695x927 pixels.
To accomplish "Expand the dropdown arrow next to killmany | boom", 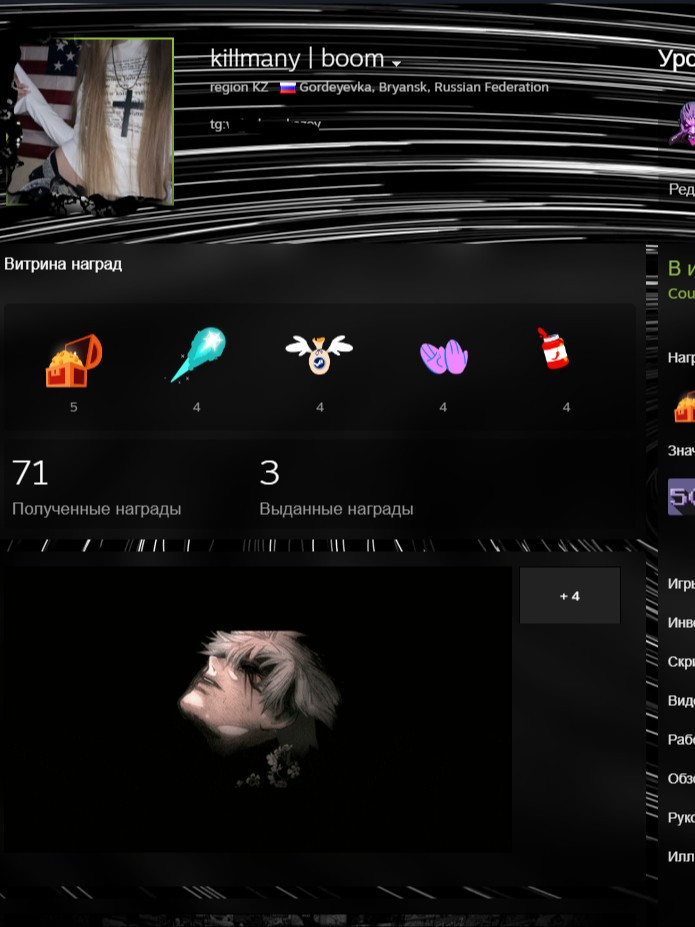I will click(x=396, y=64).
